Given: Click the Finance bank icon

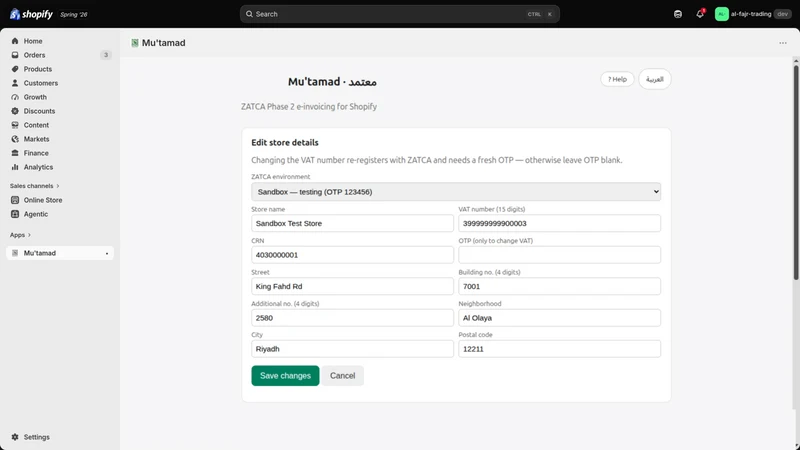Looking at the screenshot, I should click(x=15, y=153).
